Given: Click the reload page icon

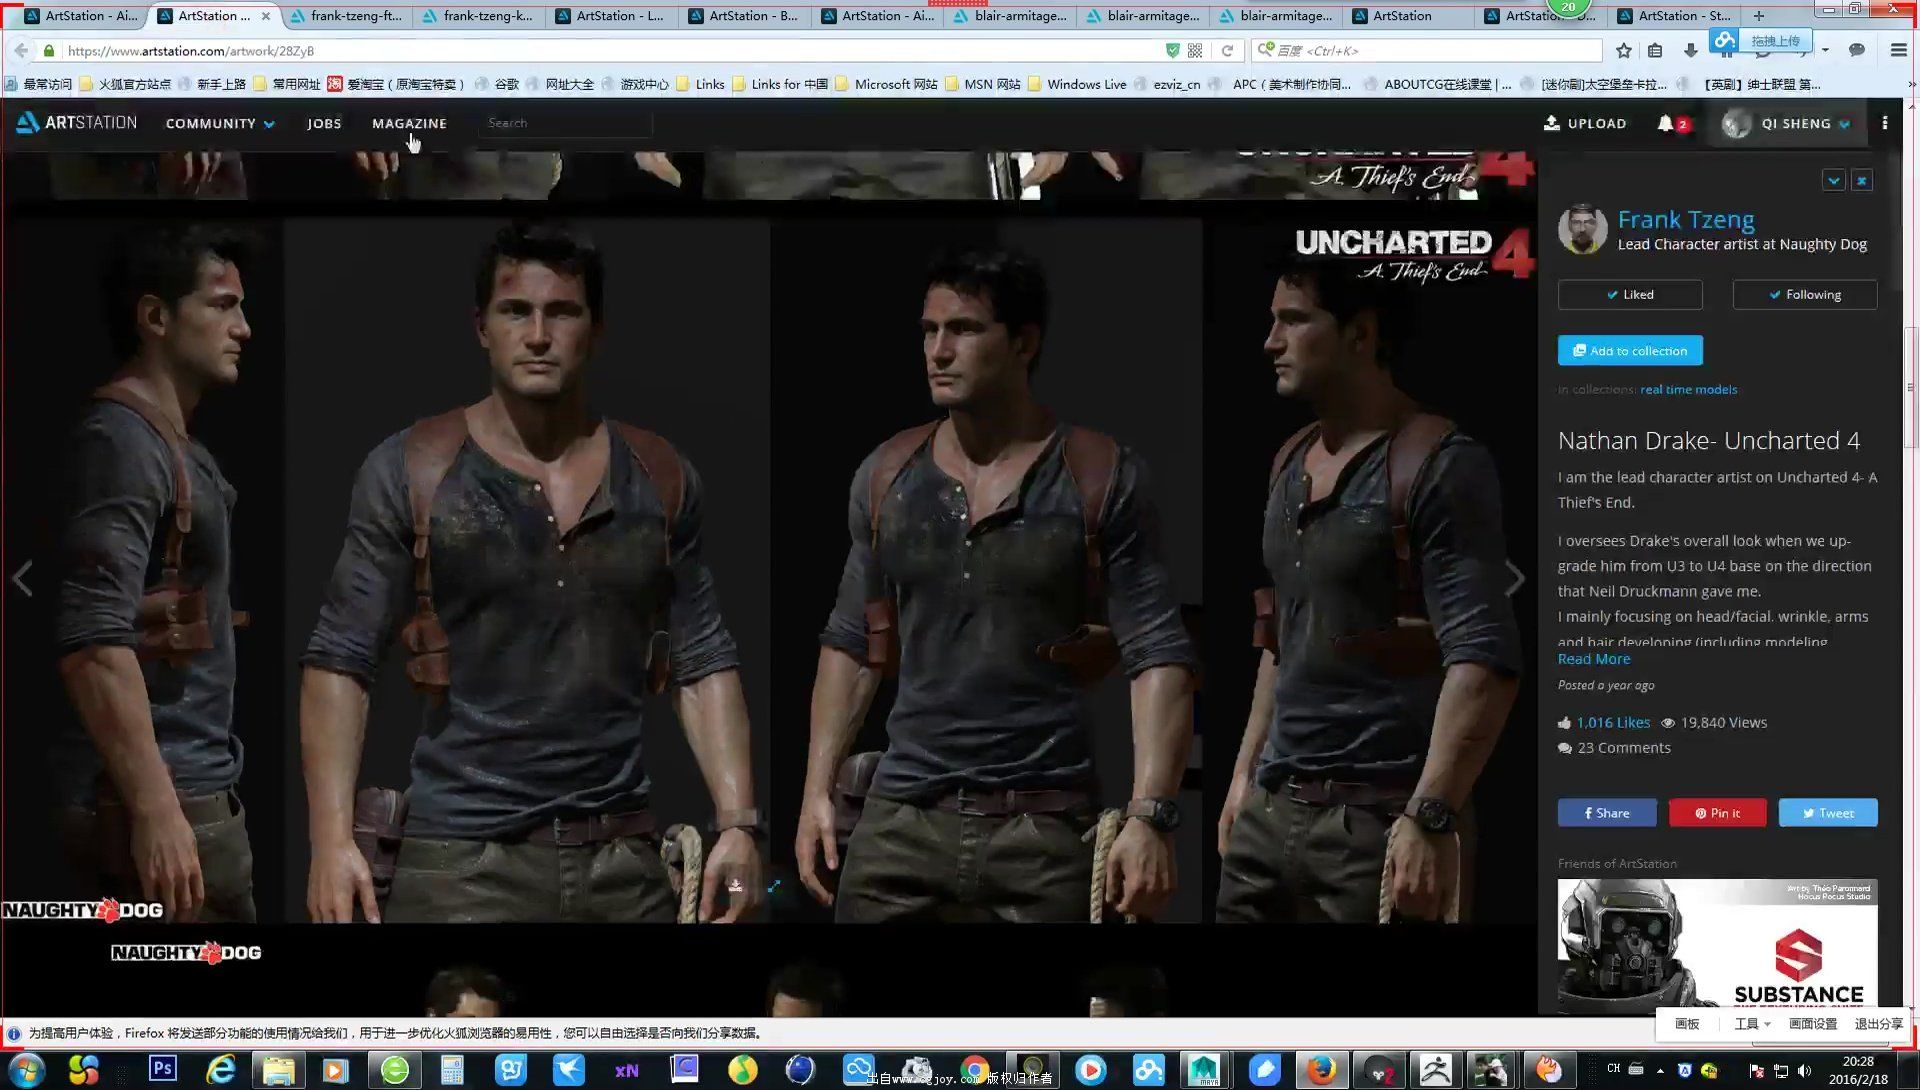Looking at the screenshot, I should (x=1227, y=50).
